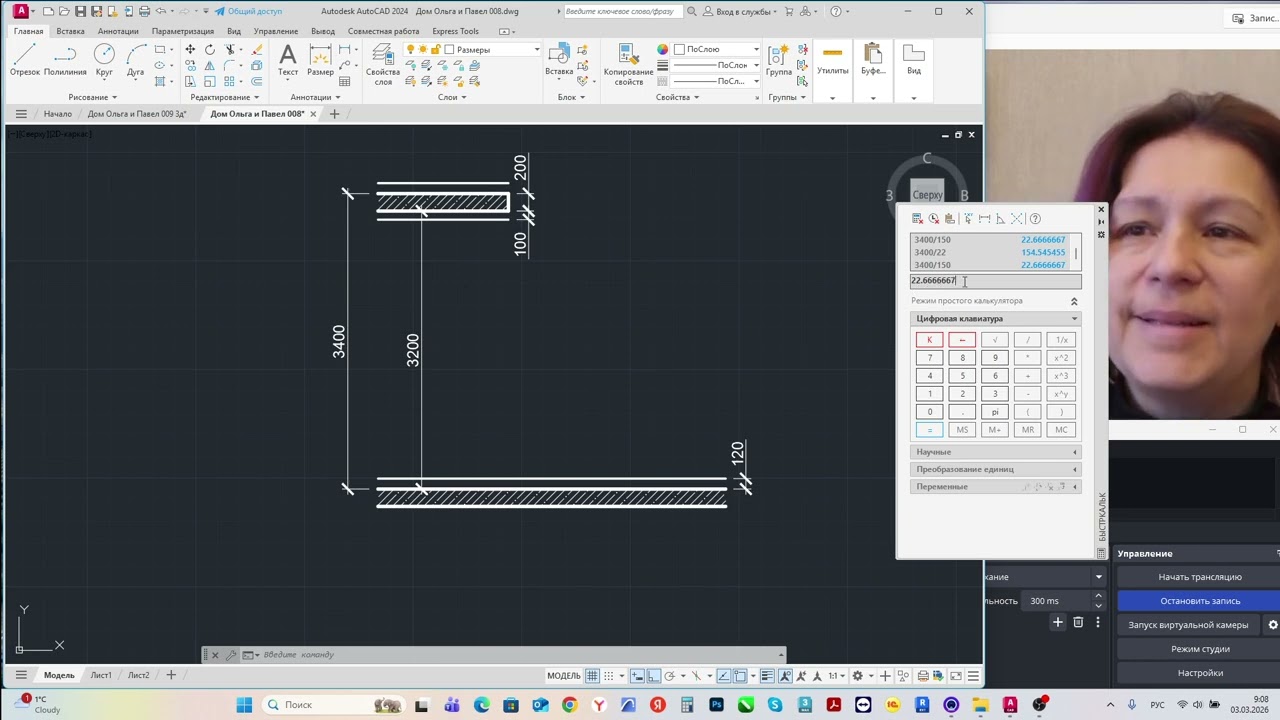1280x720 pixels.
Task: Open the Express Tools tab
Action: click(455, 31)
